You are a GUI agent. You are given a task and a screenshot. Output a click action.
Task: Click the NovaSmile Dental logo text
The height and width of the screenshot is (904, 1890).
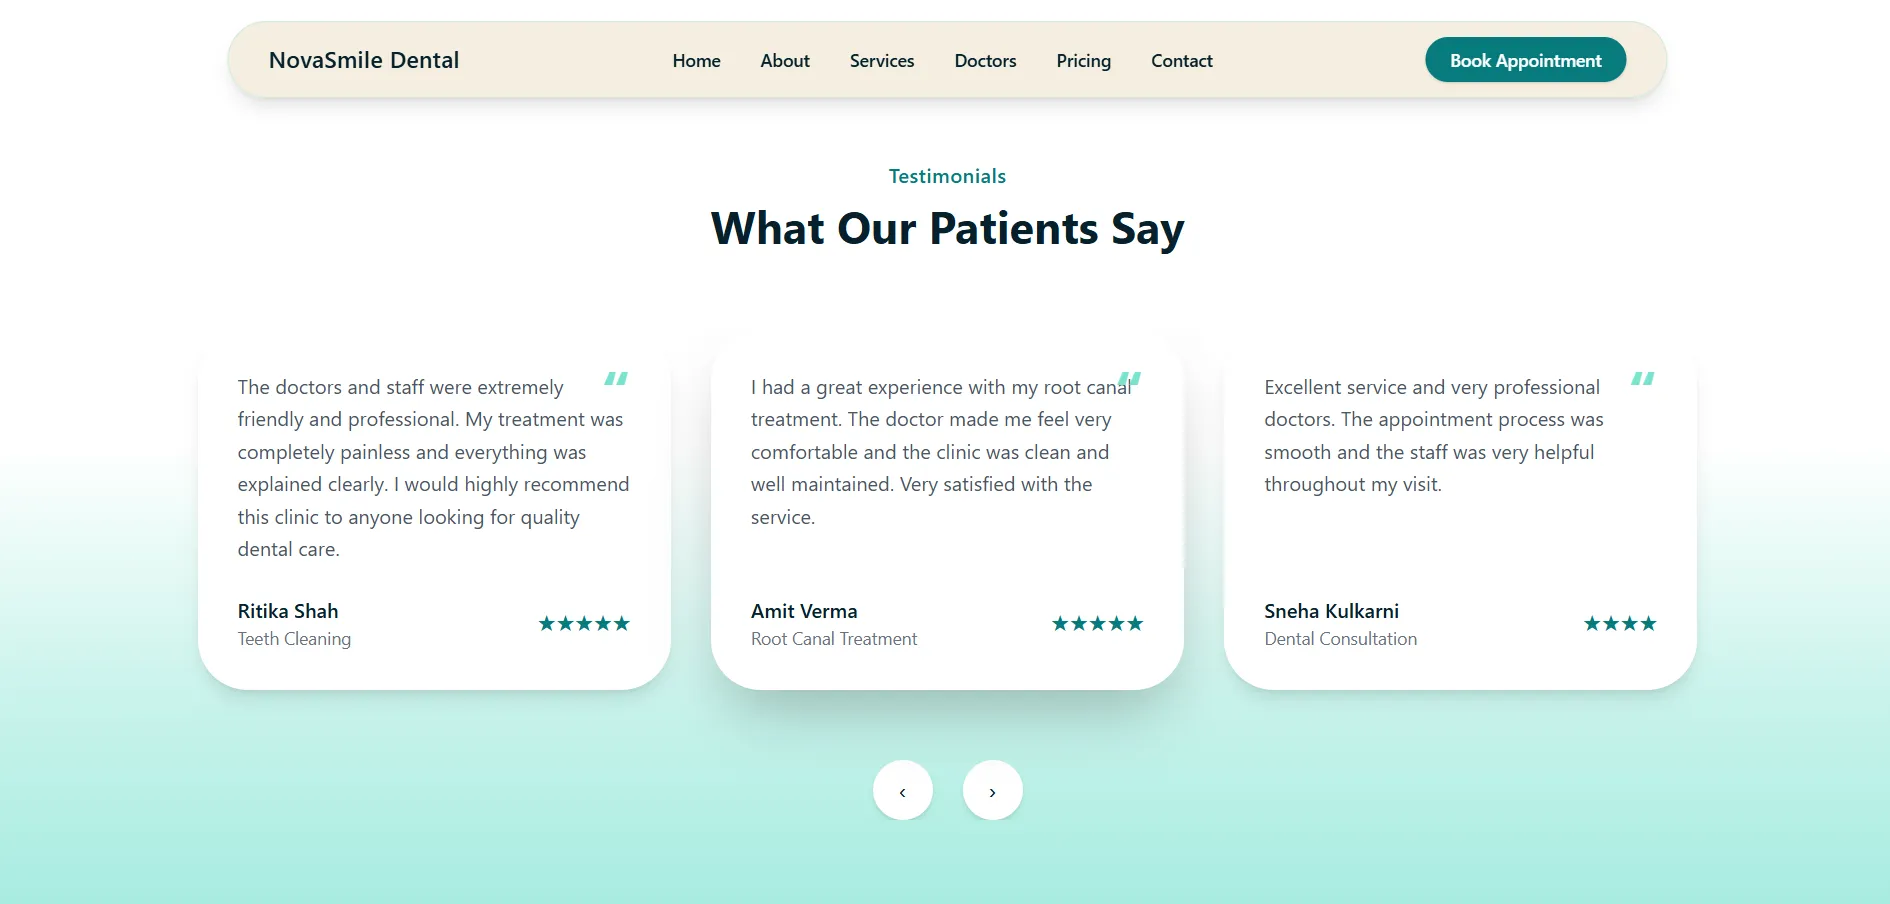pyautogui.click(x=364, y=60)
